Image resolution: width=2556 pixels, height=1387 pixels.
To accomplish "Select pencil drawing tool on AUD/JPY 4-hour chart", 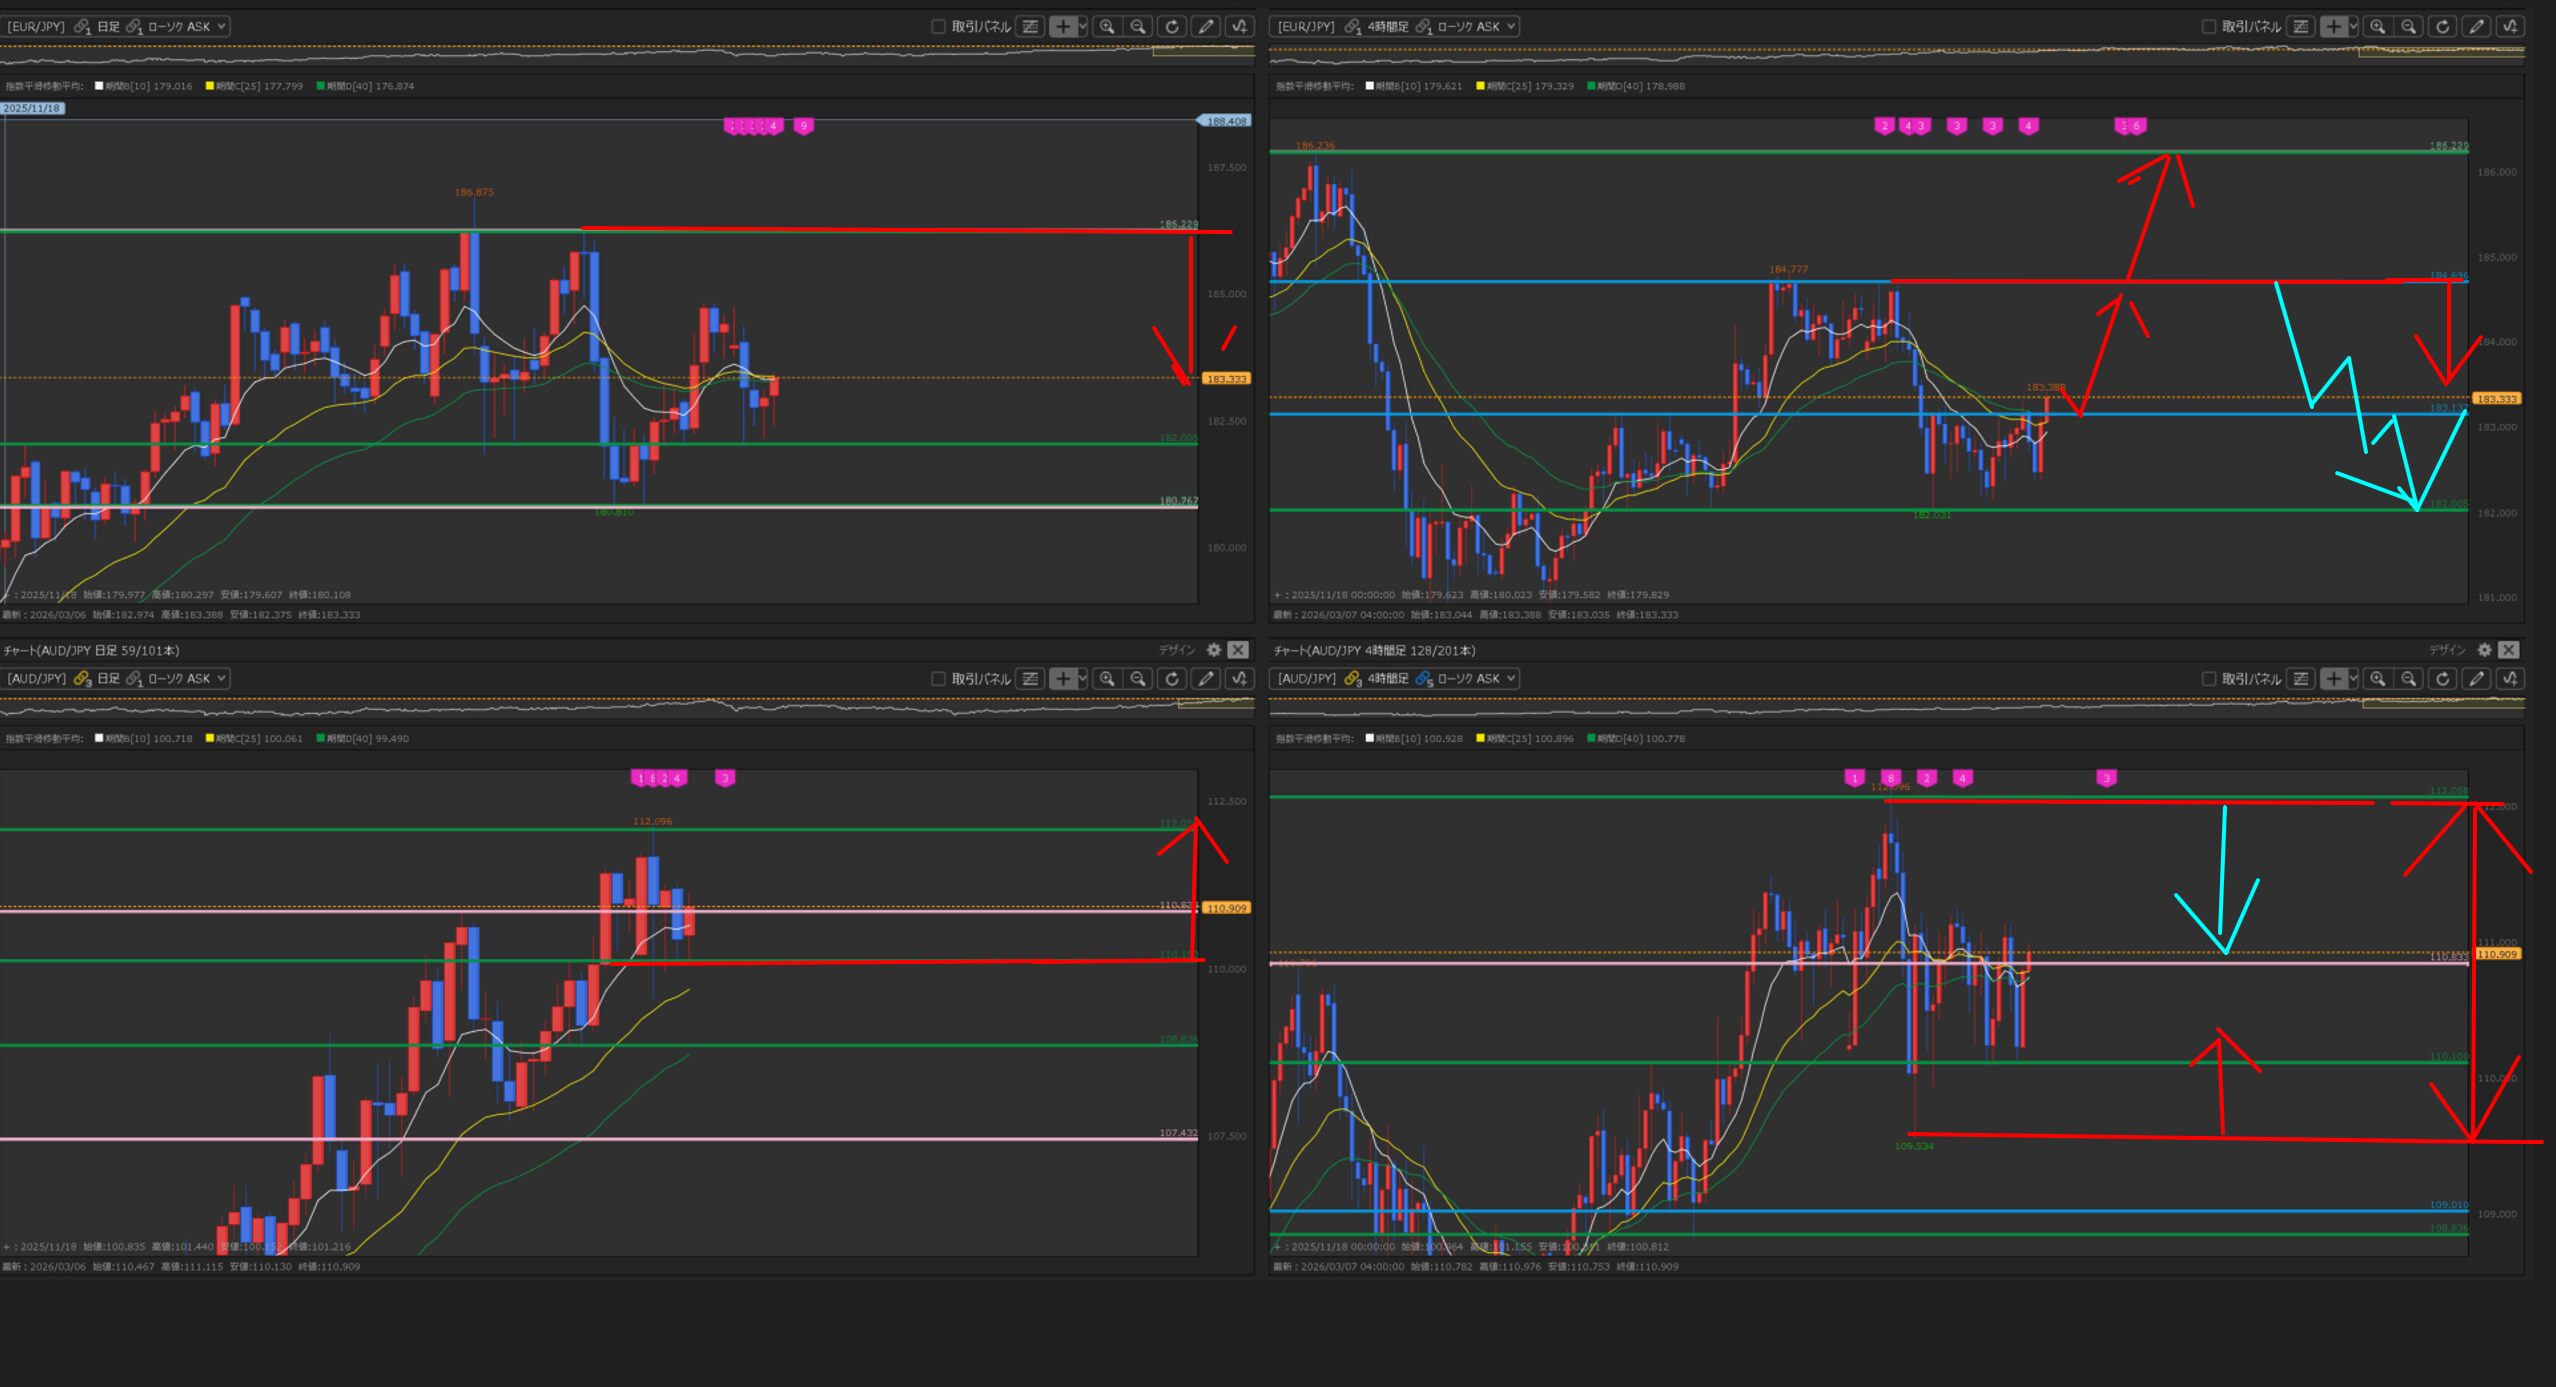I will click(x=2477, y=679).
